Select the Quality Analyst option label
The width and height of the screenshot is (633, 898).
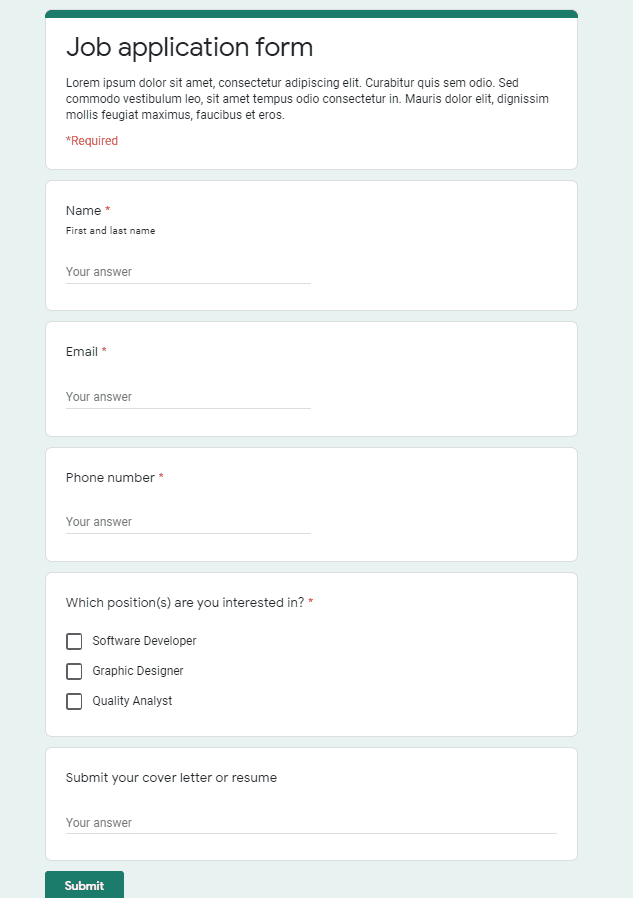[x=132, y=701]
